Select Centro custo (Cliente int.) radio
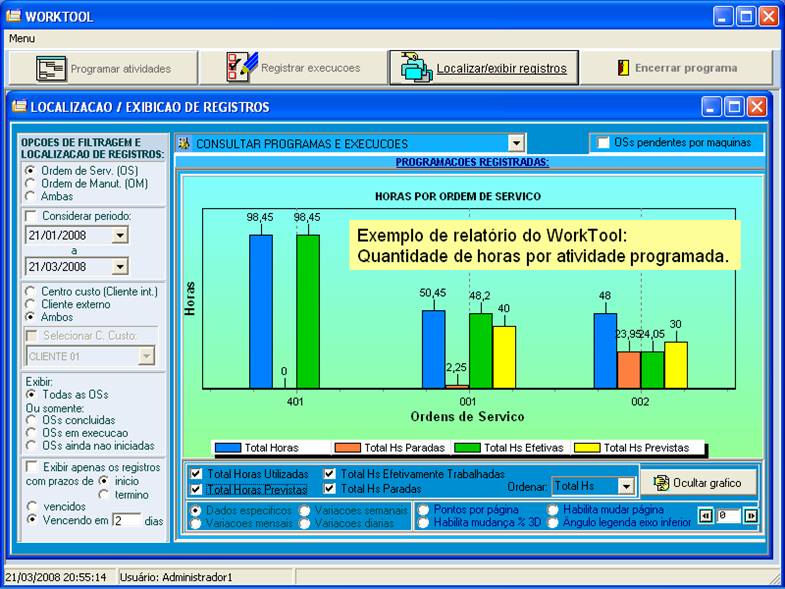This screenshot has height=589, width=785. point(31,291)
